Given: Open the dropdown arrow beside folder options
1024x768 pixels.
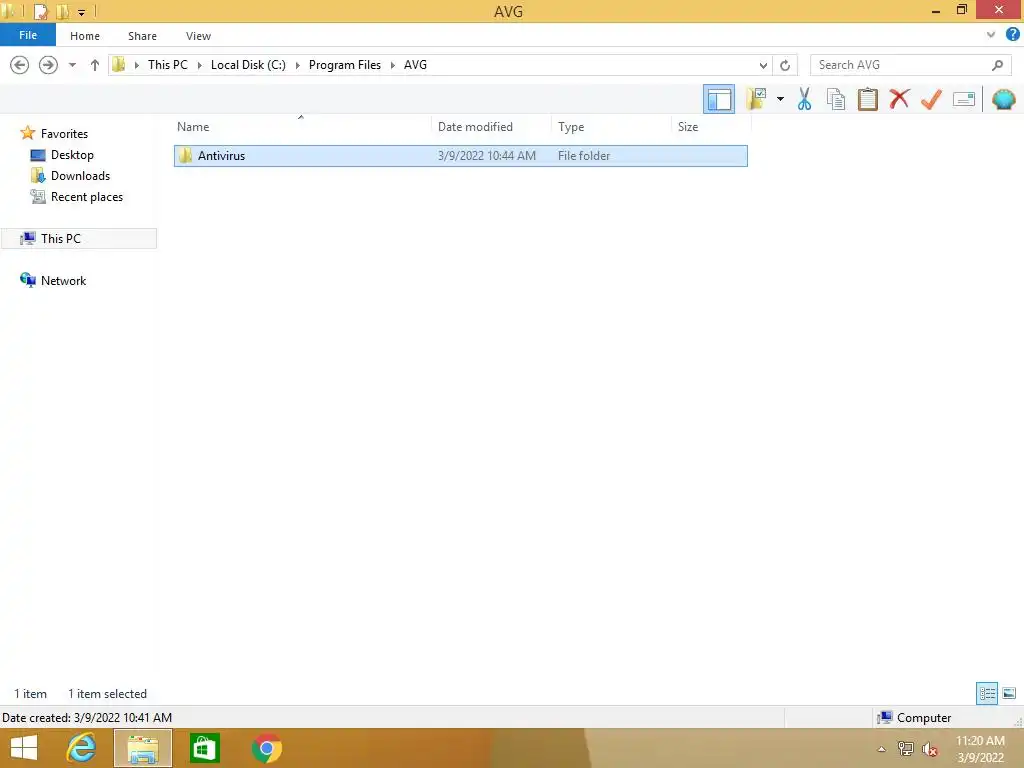Looking at the screenshot, I should pos(780,99).
